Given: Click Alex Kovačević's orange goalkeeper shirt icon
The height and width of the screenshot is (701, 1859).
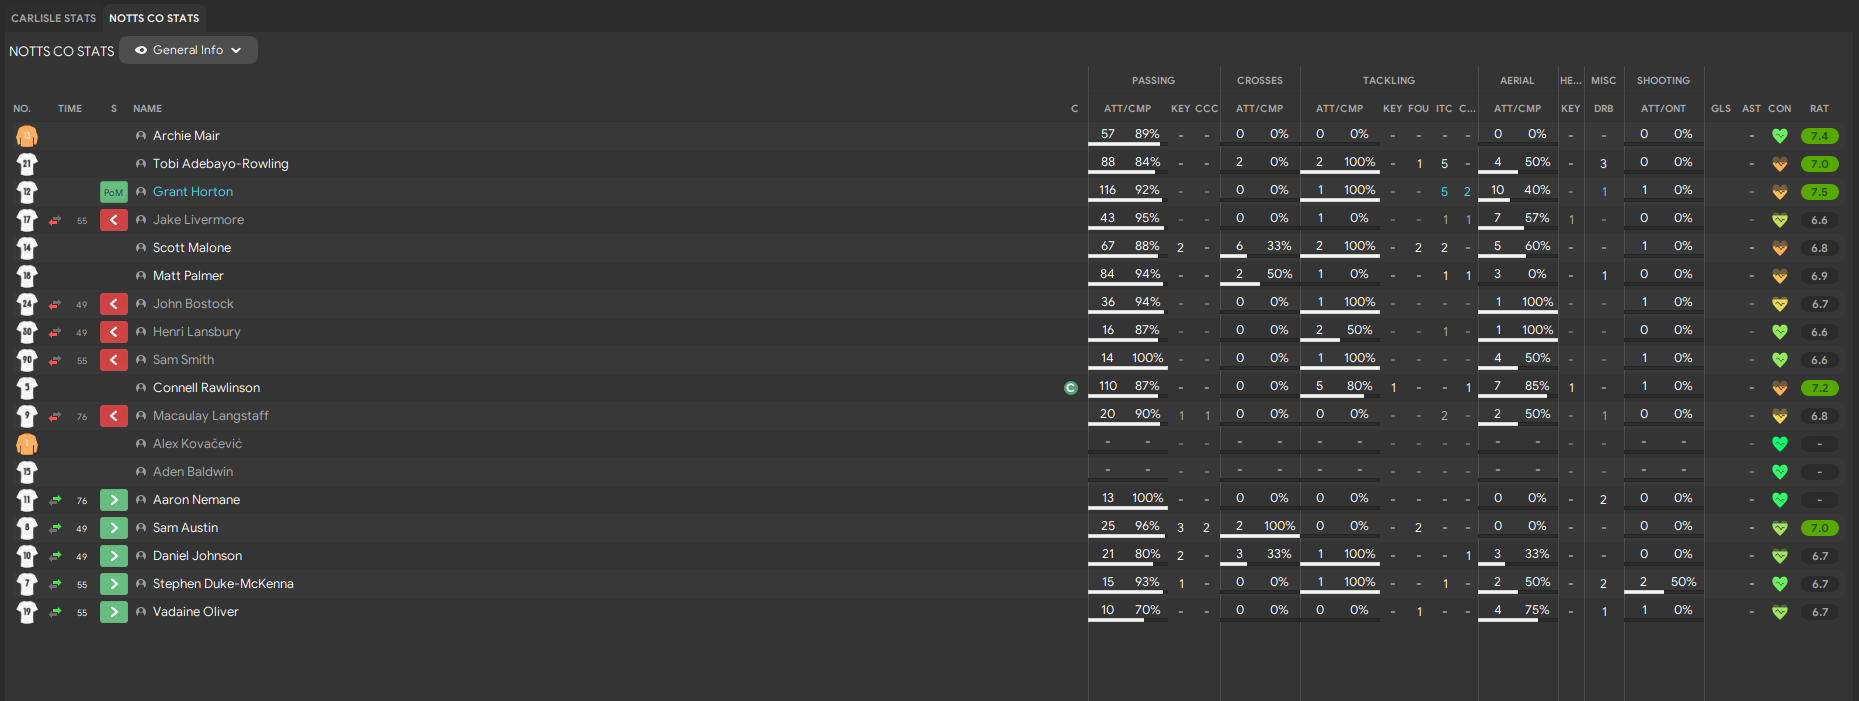Looking at the screenshot, I should (x=27, y=444).
